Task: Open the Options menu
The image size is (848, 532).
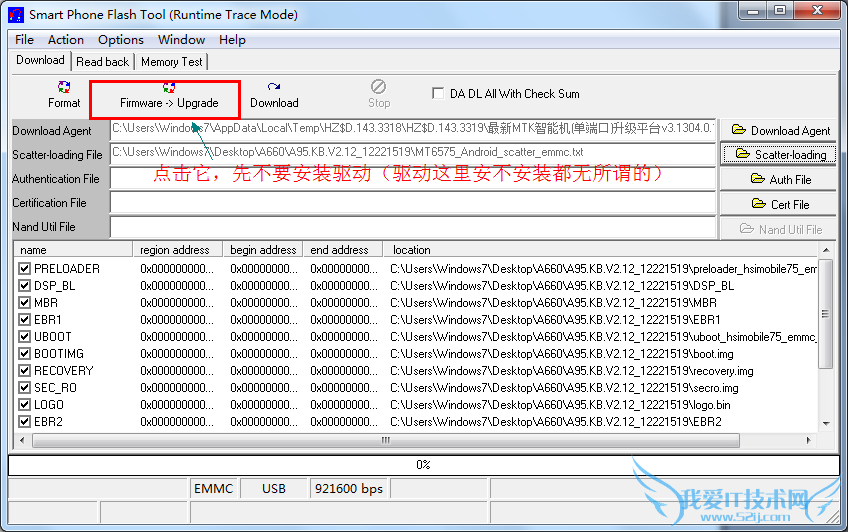Action: [121, 39]
